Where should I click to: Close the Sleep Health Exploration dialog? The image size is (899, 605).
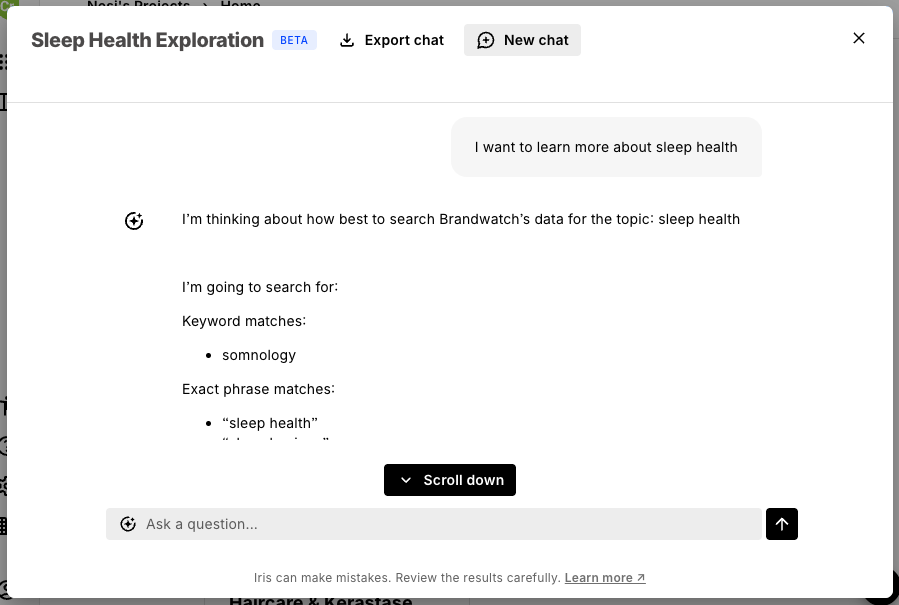pyautogui.click(x=858, y=38)
